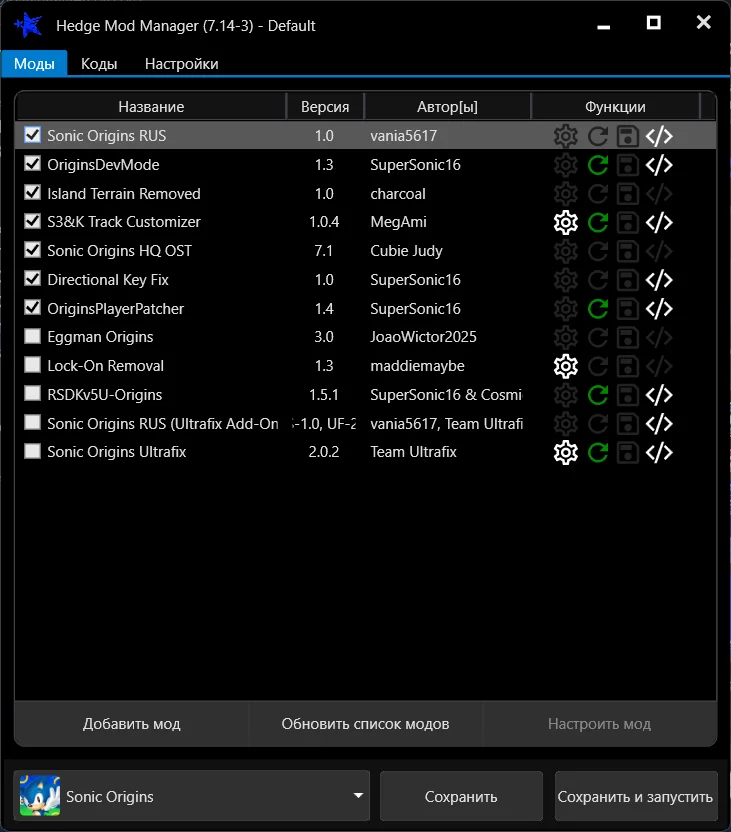Switch to the Моды tab

34,64
